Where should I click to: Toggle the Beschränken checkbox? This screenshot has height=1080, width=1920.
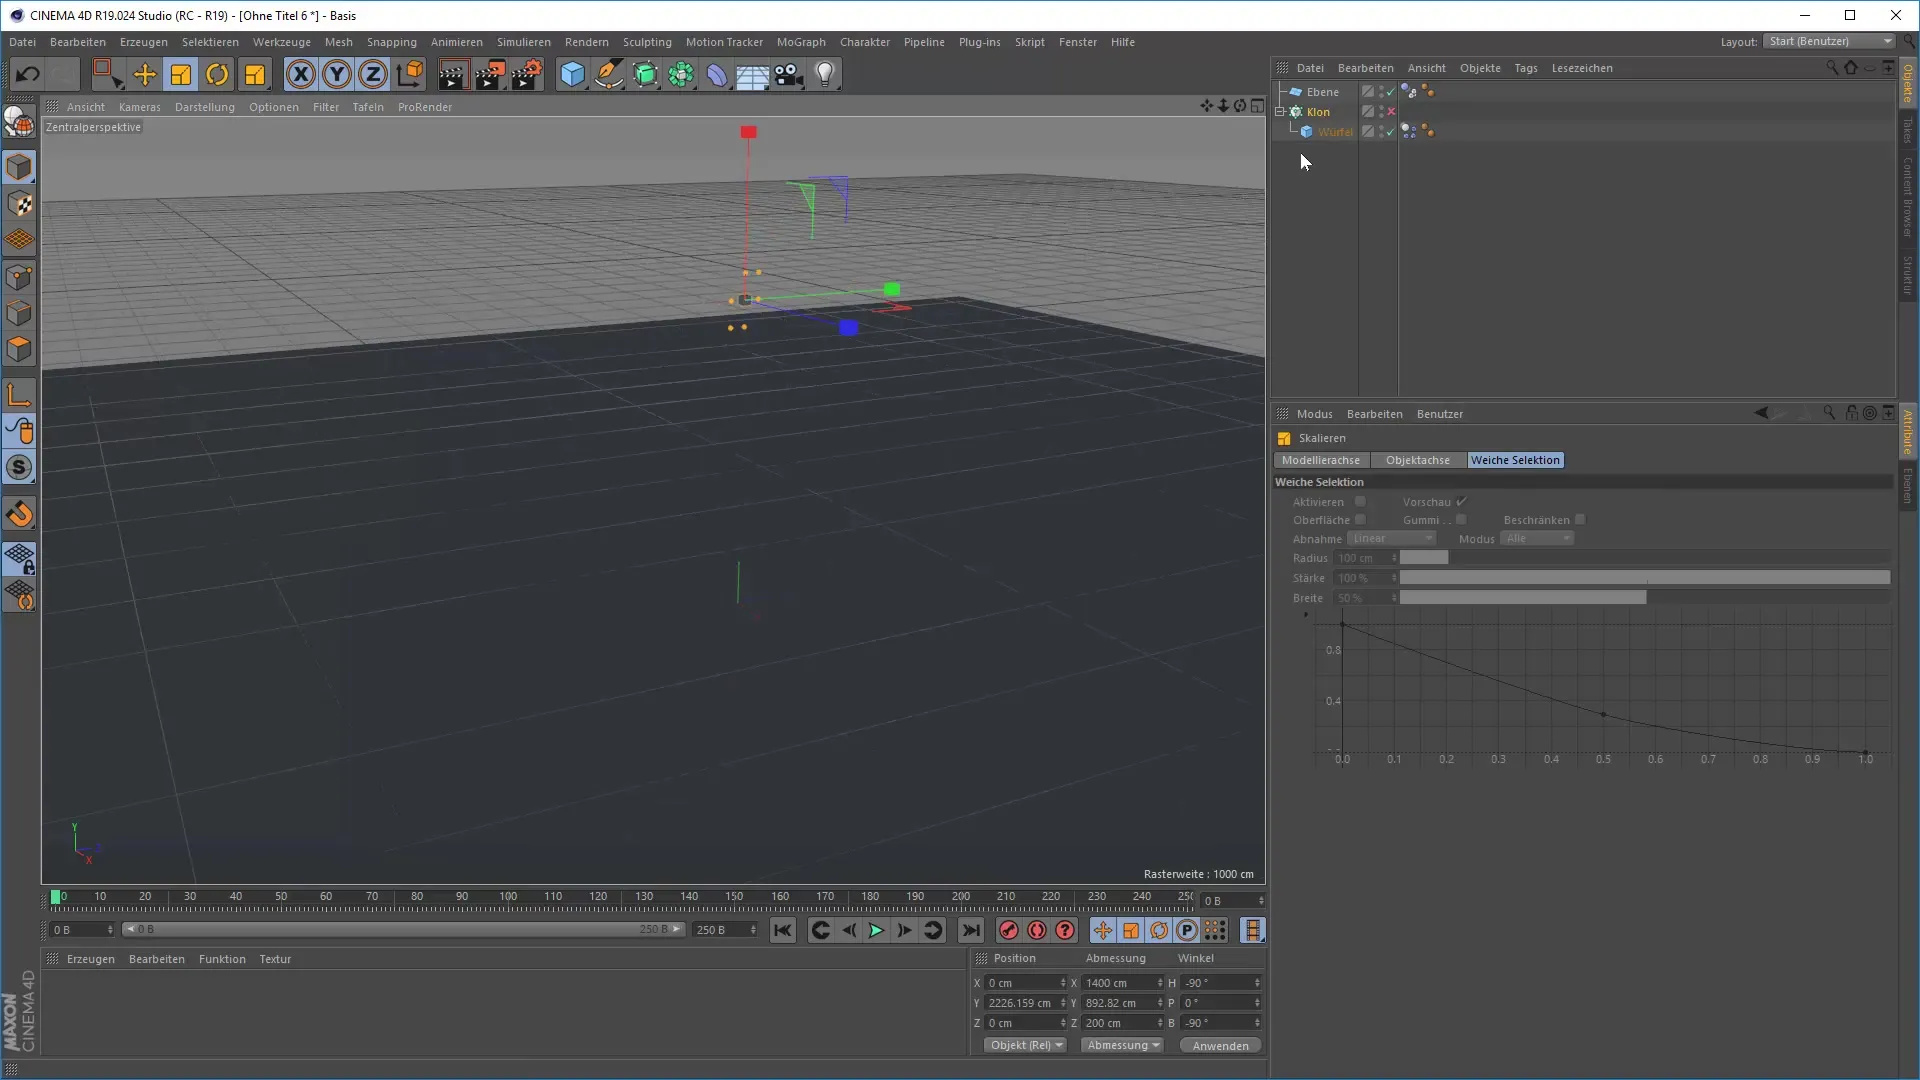click(1580, 520)
